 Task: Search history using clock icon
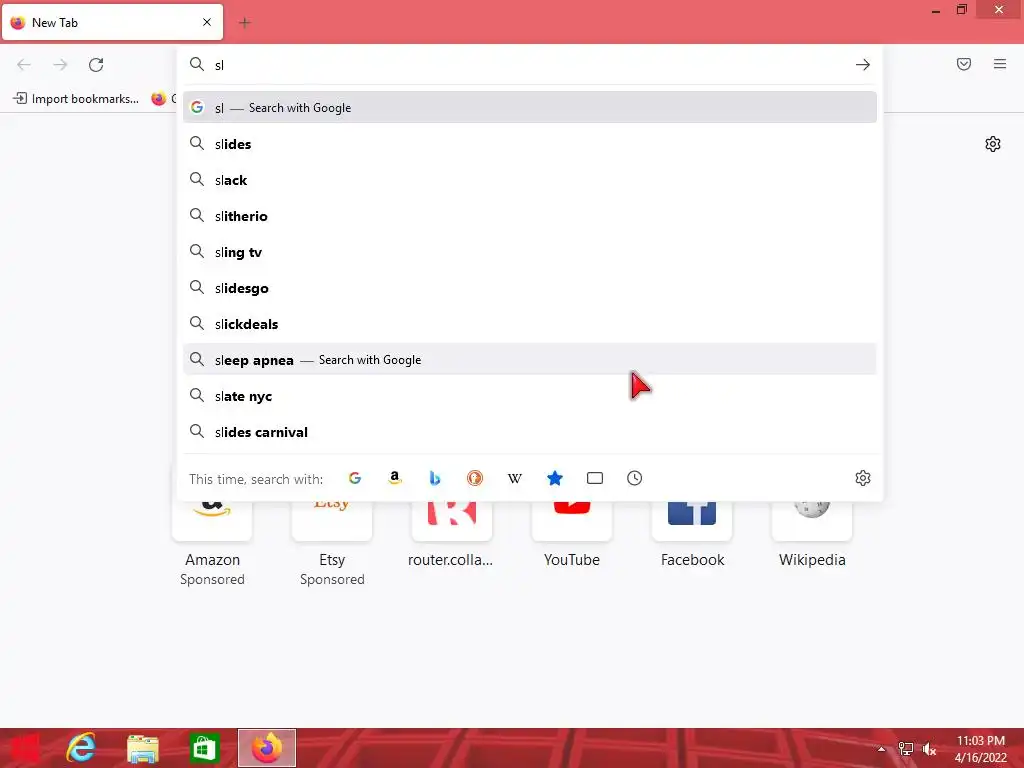[635, 478]
